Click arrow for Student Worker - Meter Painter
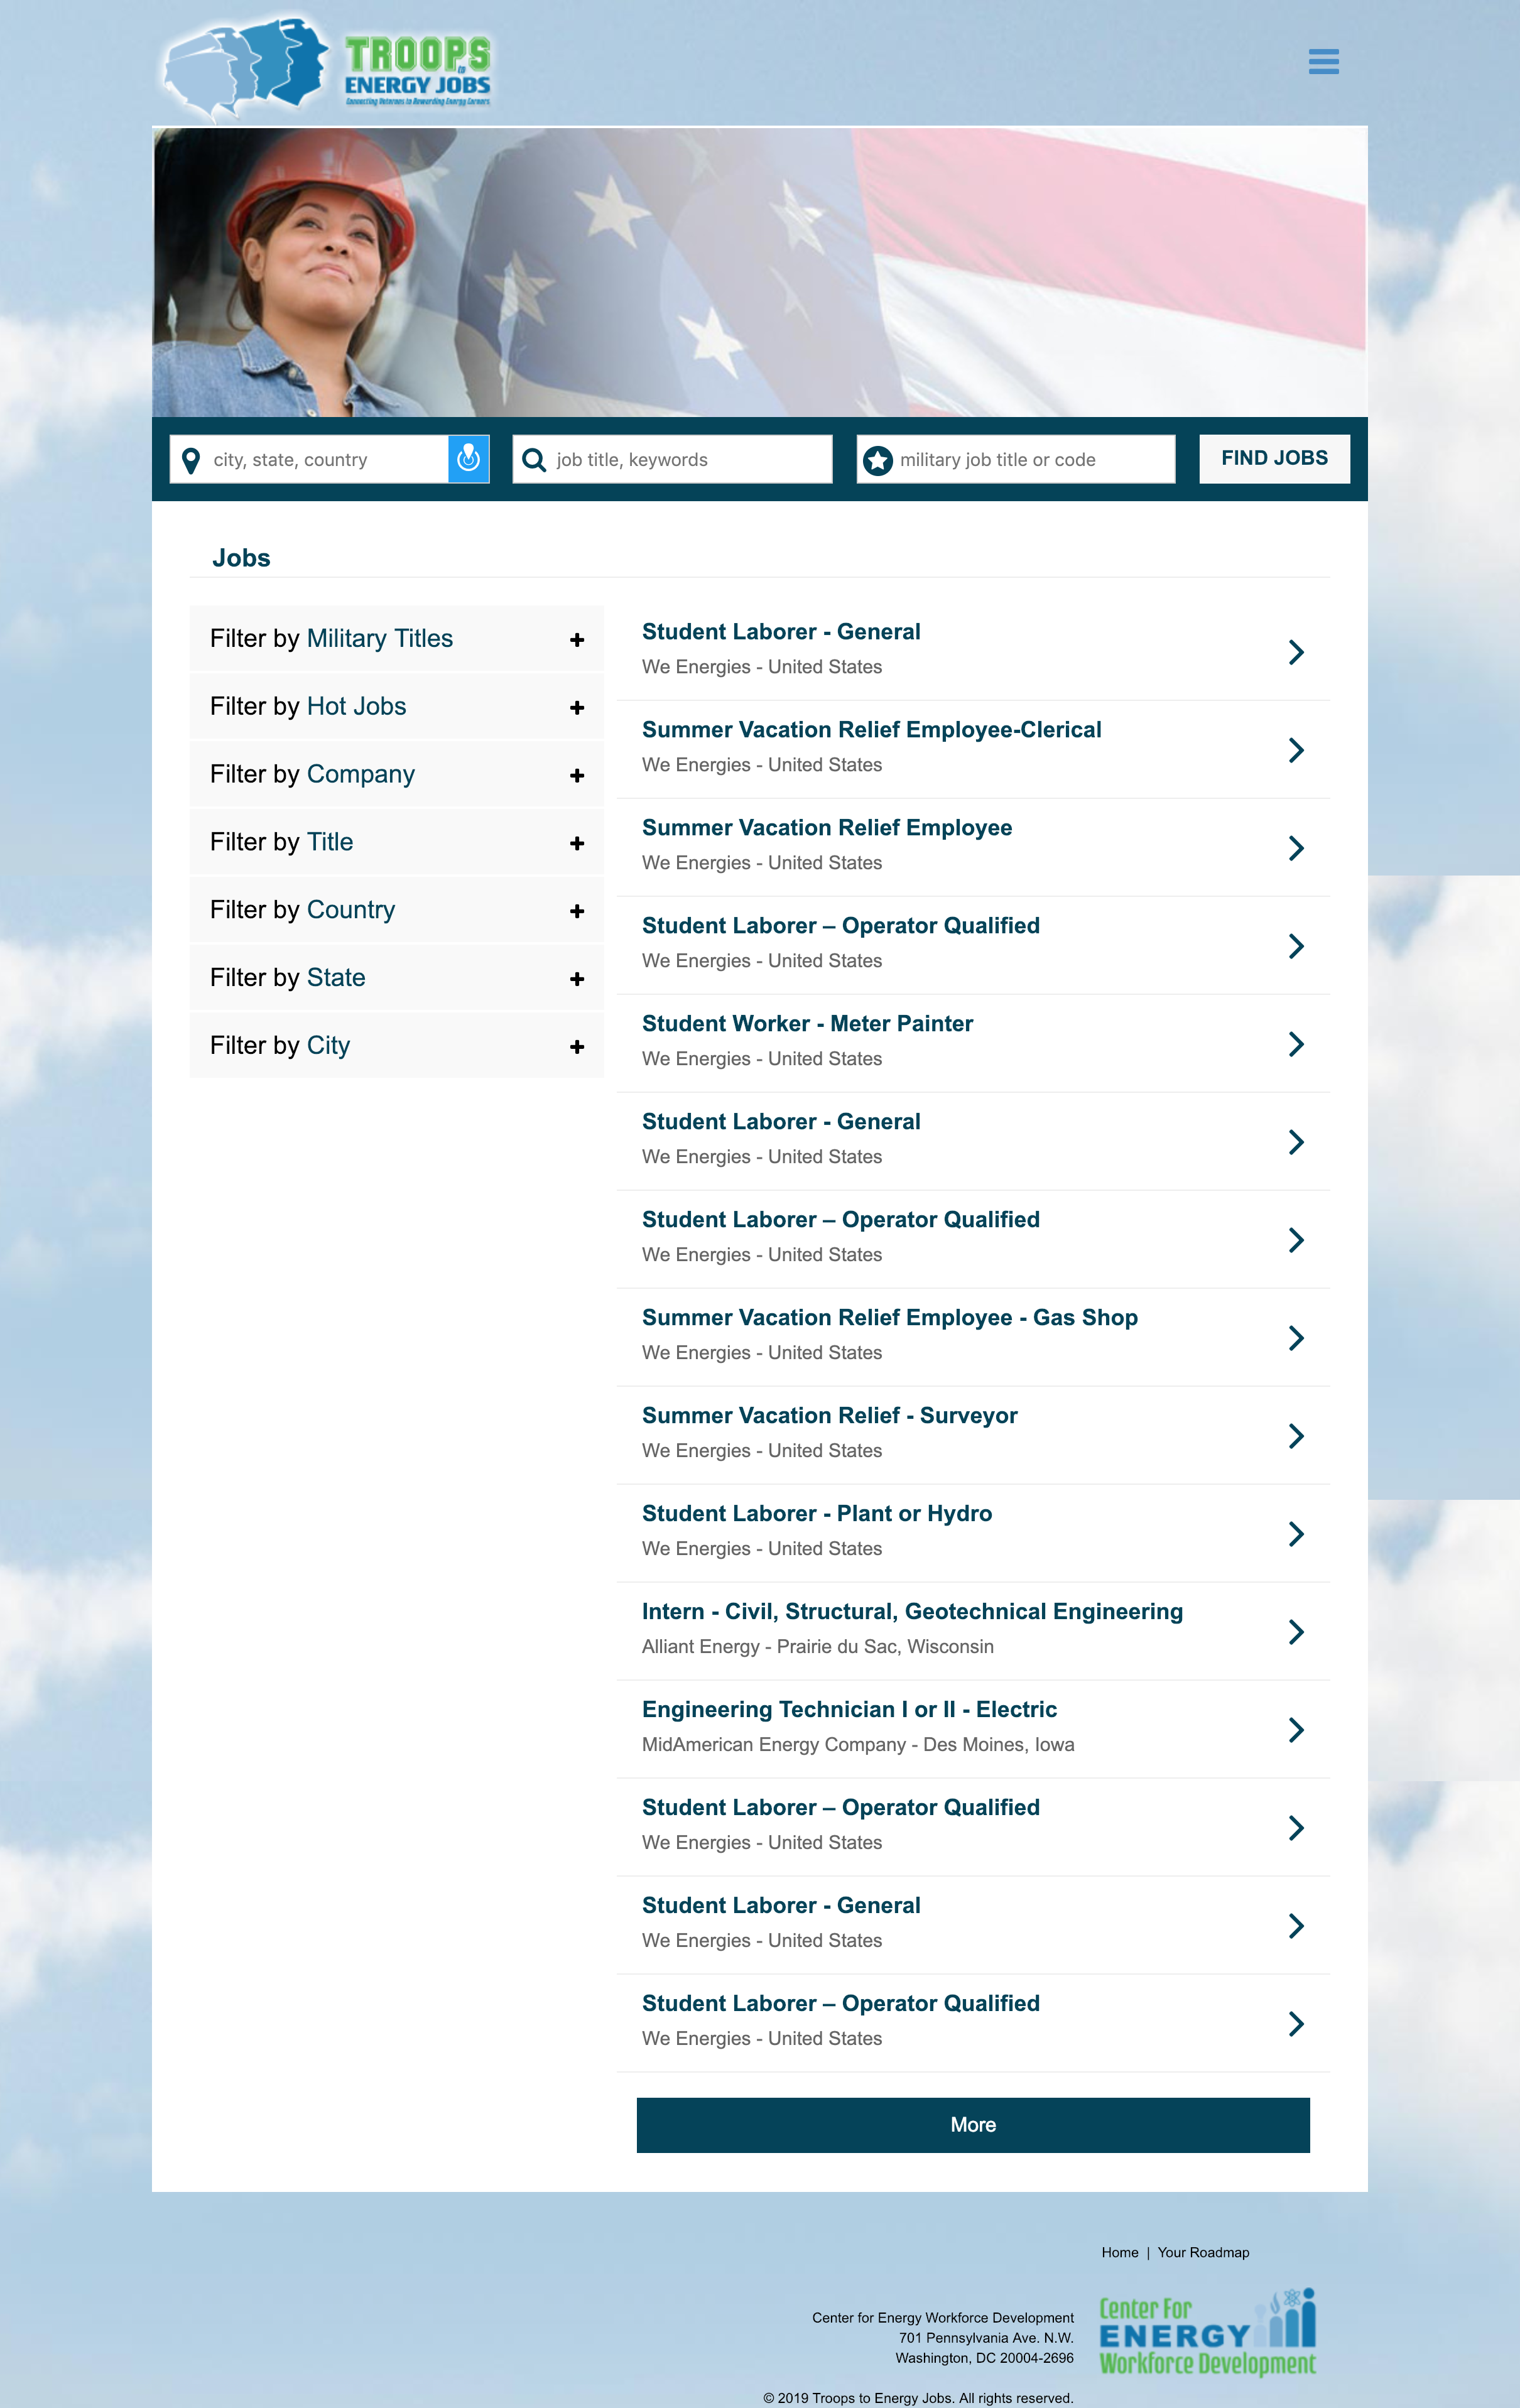This screenshot has height=2408, width=1520. pyautogui.click(x=1296, y=1044)
